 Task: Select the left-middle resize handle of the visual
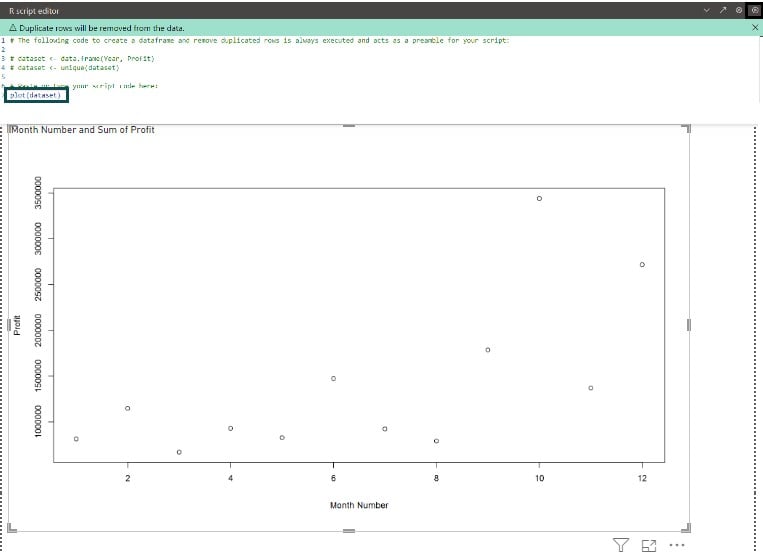(x=9, y=325)
